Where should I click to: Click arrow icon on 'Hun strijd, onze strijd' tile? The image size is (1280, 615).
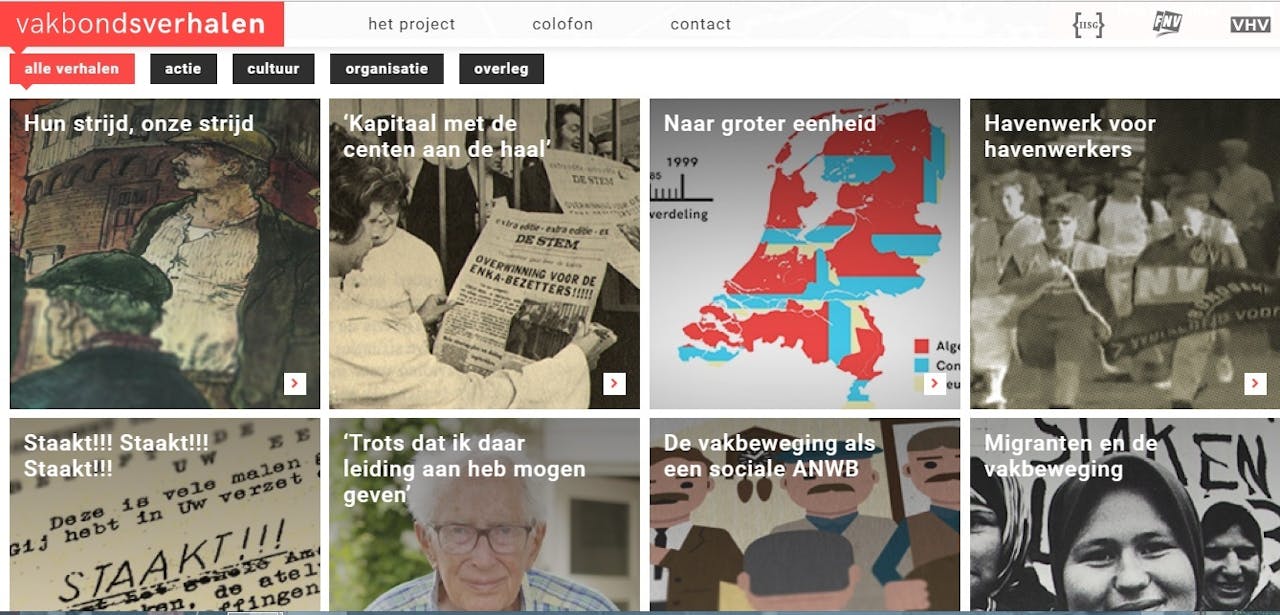click(295, 383)
